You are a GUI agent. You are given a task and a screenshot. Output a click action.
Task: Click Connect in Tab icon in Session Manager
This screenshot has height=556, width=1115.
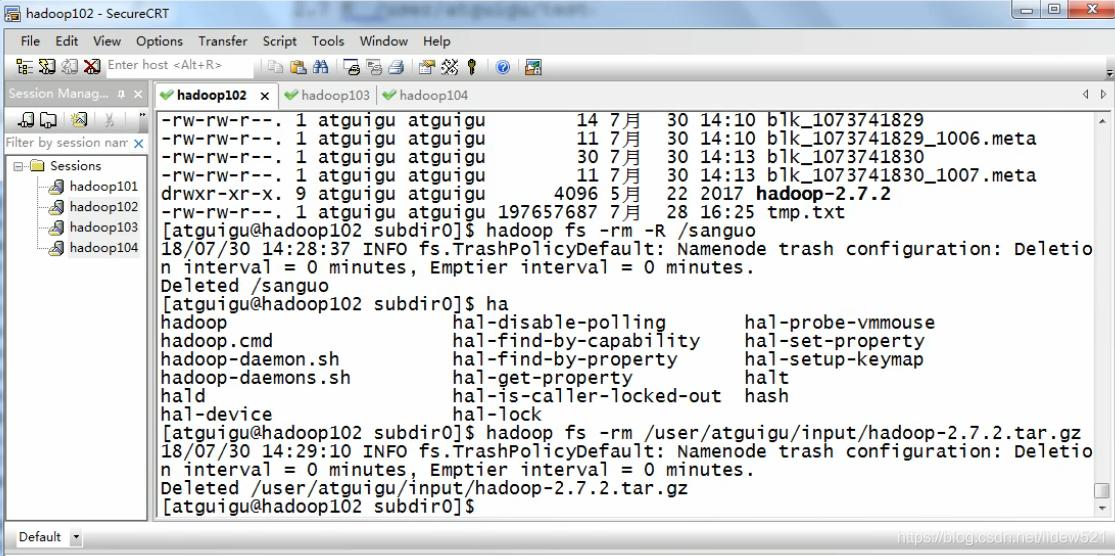point(48,119)
